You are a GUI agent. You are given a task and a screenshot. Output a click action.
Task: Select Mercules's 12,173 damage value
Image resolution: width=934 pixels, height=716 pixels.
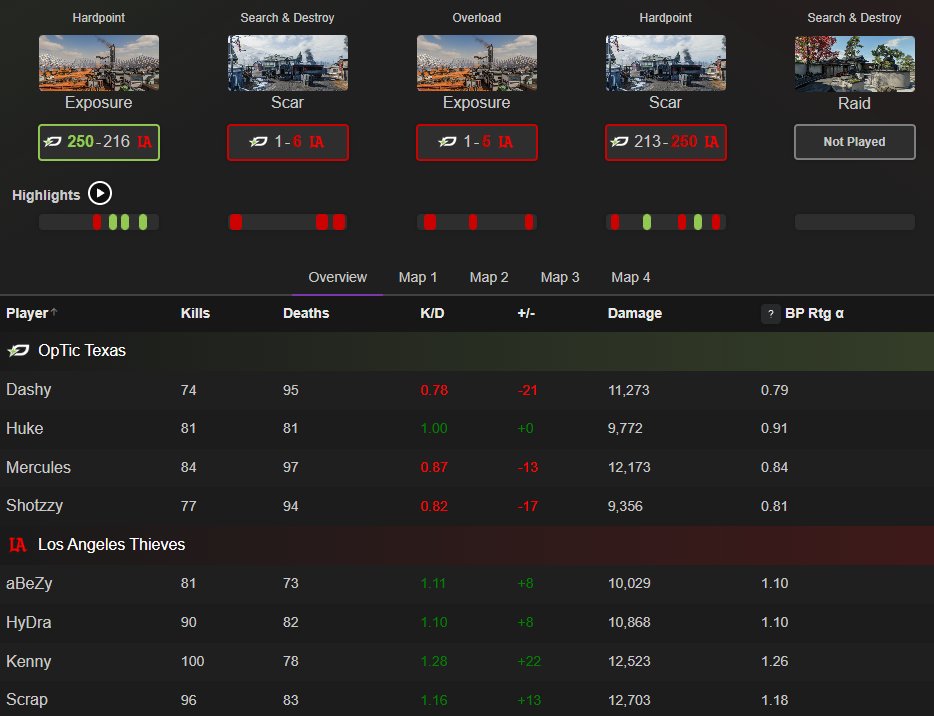629,468
